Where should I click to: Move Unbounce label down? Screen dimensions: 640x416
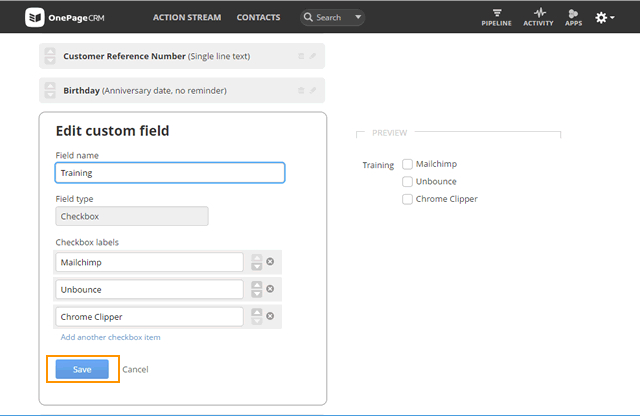click(257, 294)
